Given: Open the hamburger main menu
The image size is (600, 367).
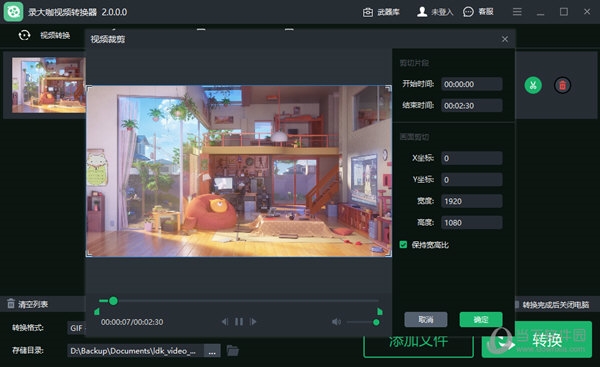Looking at the screenshot, I should 517,12.
